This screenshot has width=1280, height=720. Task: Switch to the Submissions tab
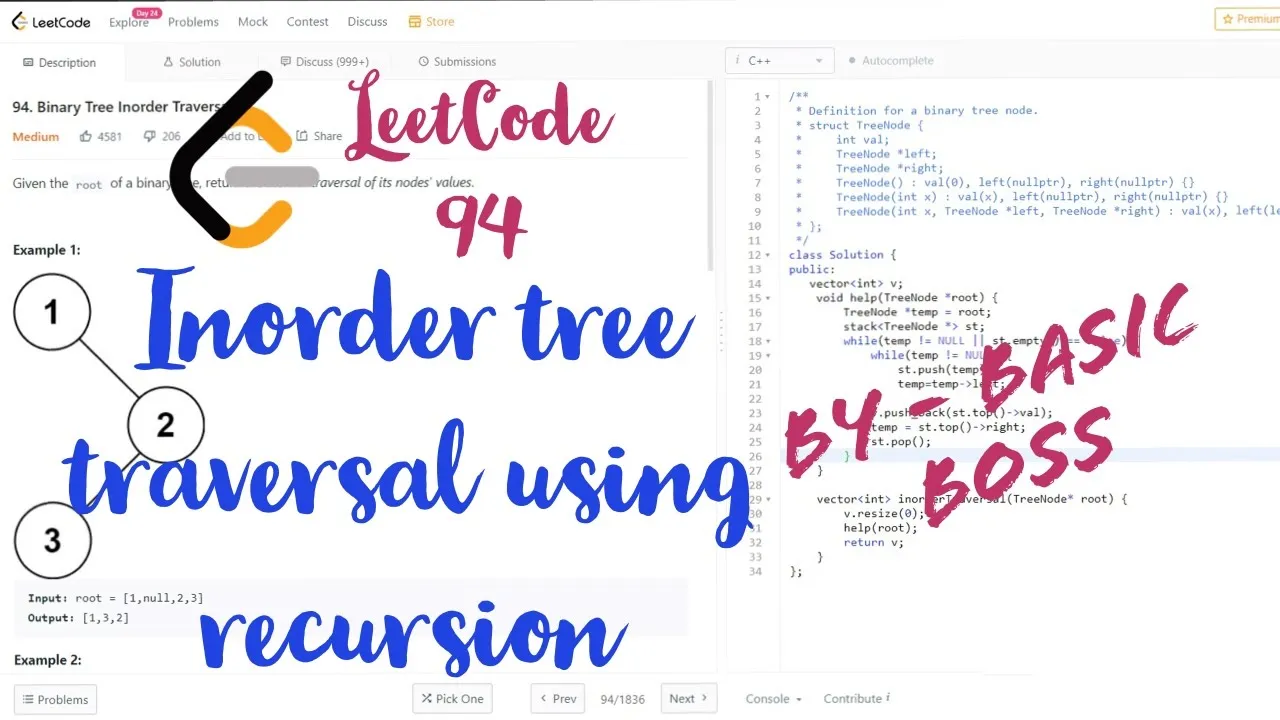click(457, 62)
